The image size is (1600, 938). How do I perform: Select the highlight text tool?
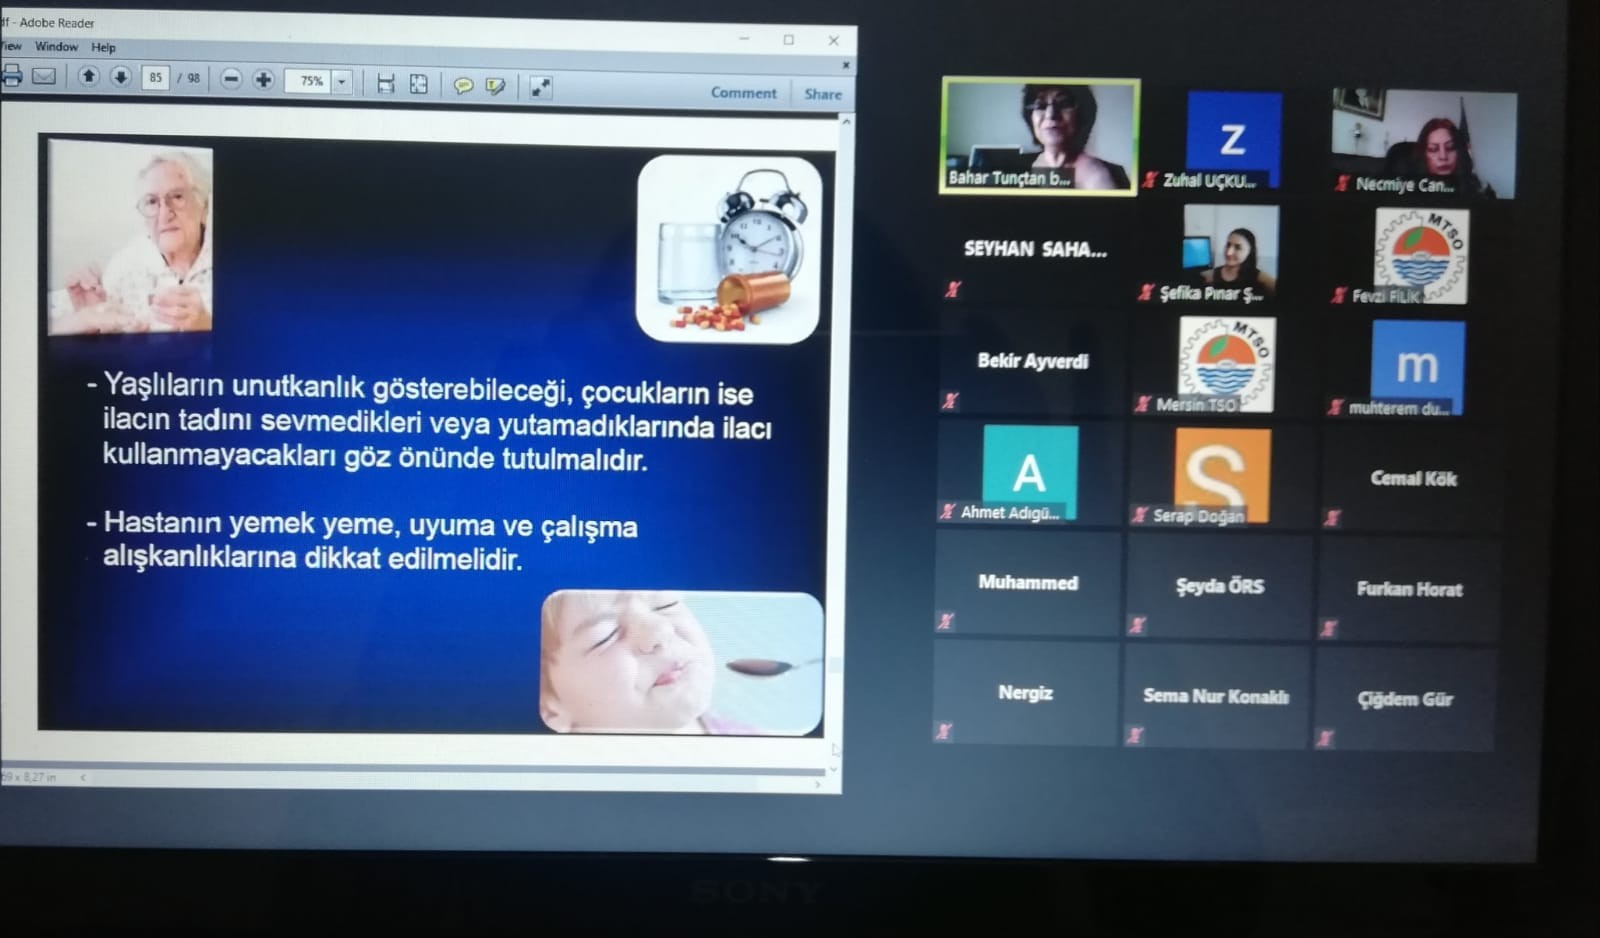[x=495, y=86]
